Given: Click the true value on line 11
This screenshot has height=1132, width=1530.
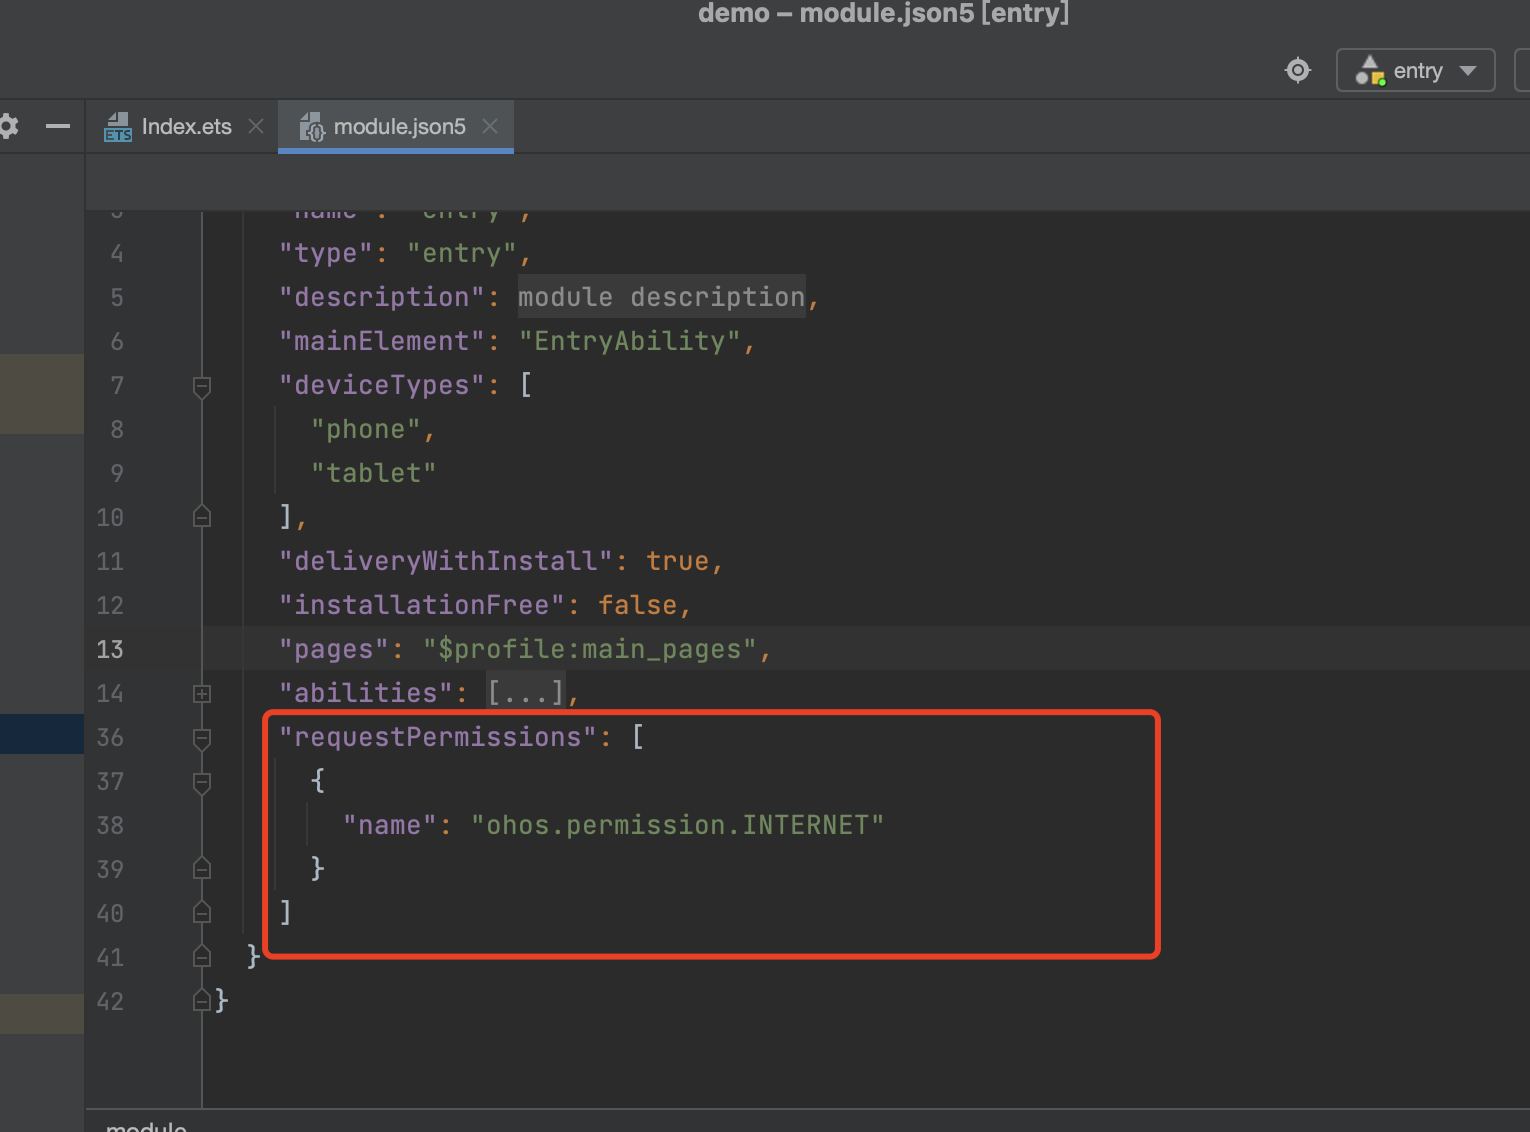Looking at the screenshot, I should (678, 561).
